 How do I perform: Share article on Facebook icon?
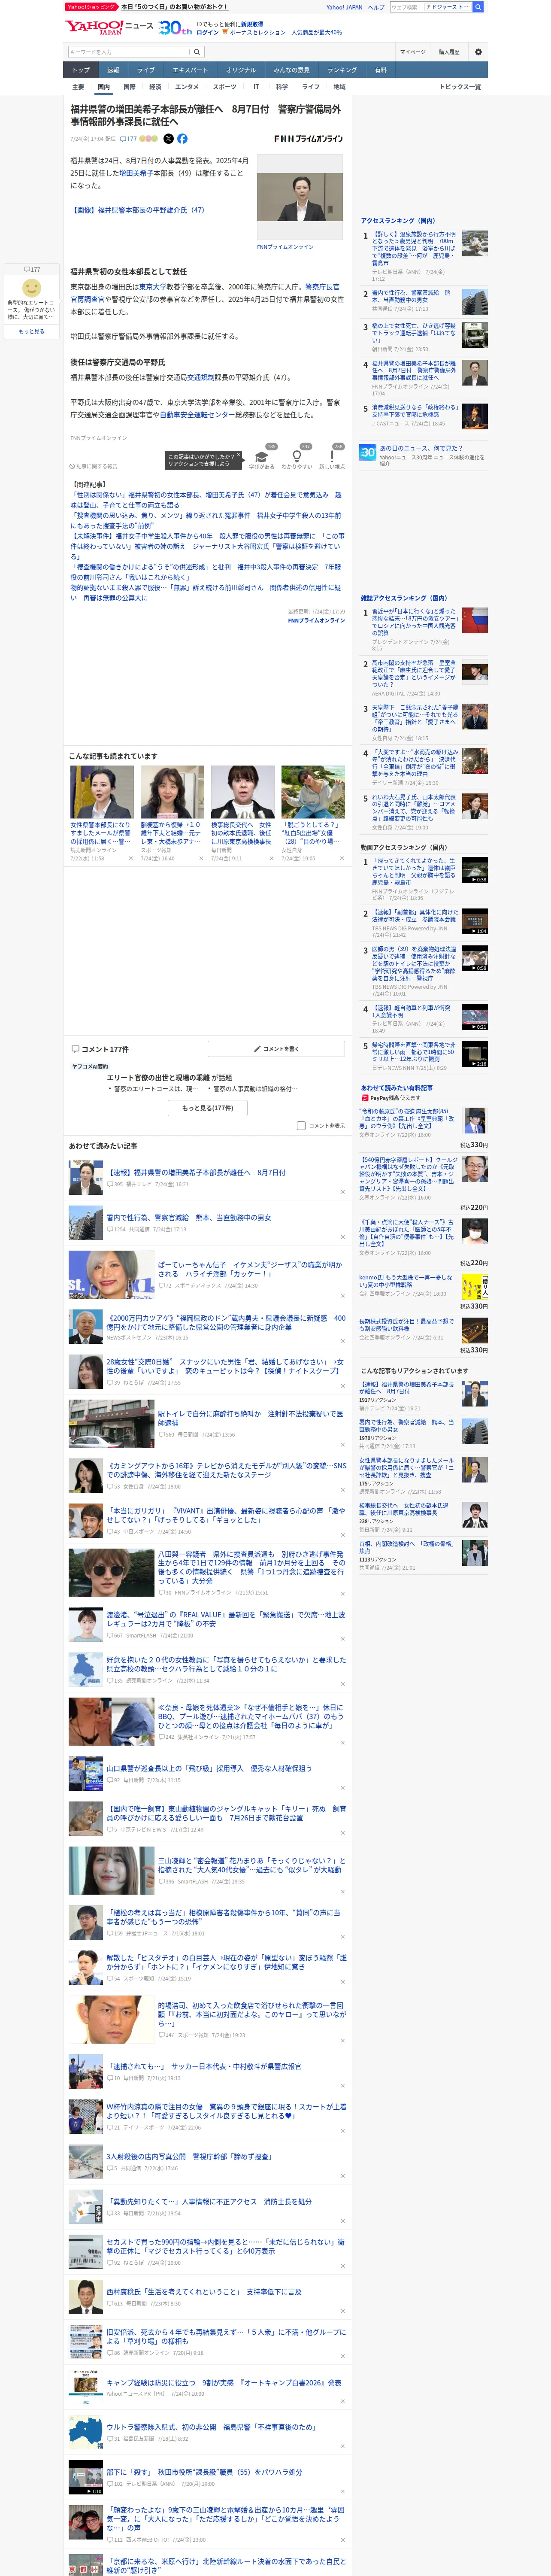tap(182, 139)
